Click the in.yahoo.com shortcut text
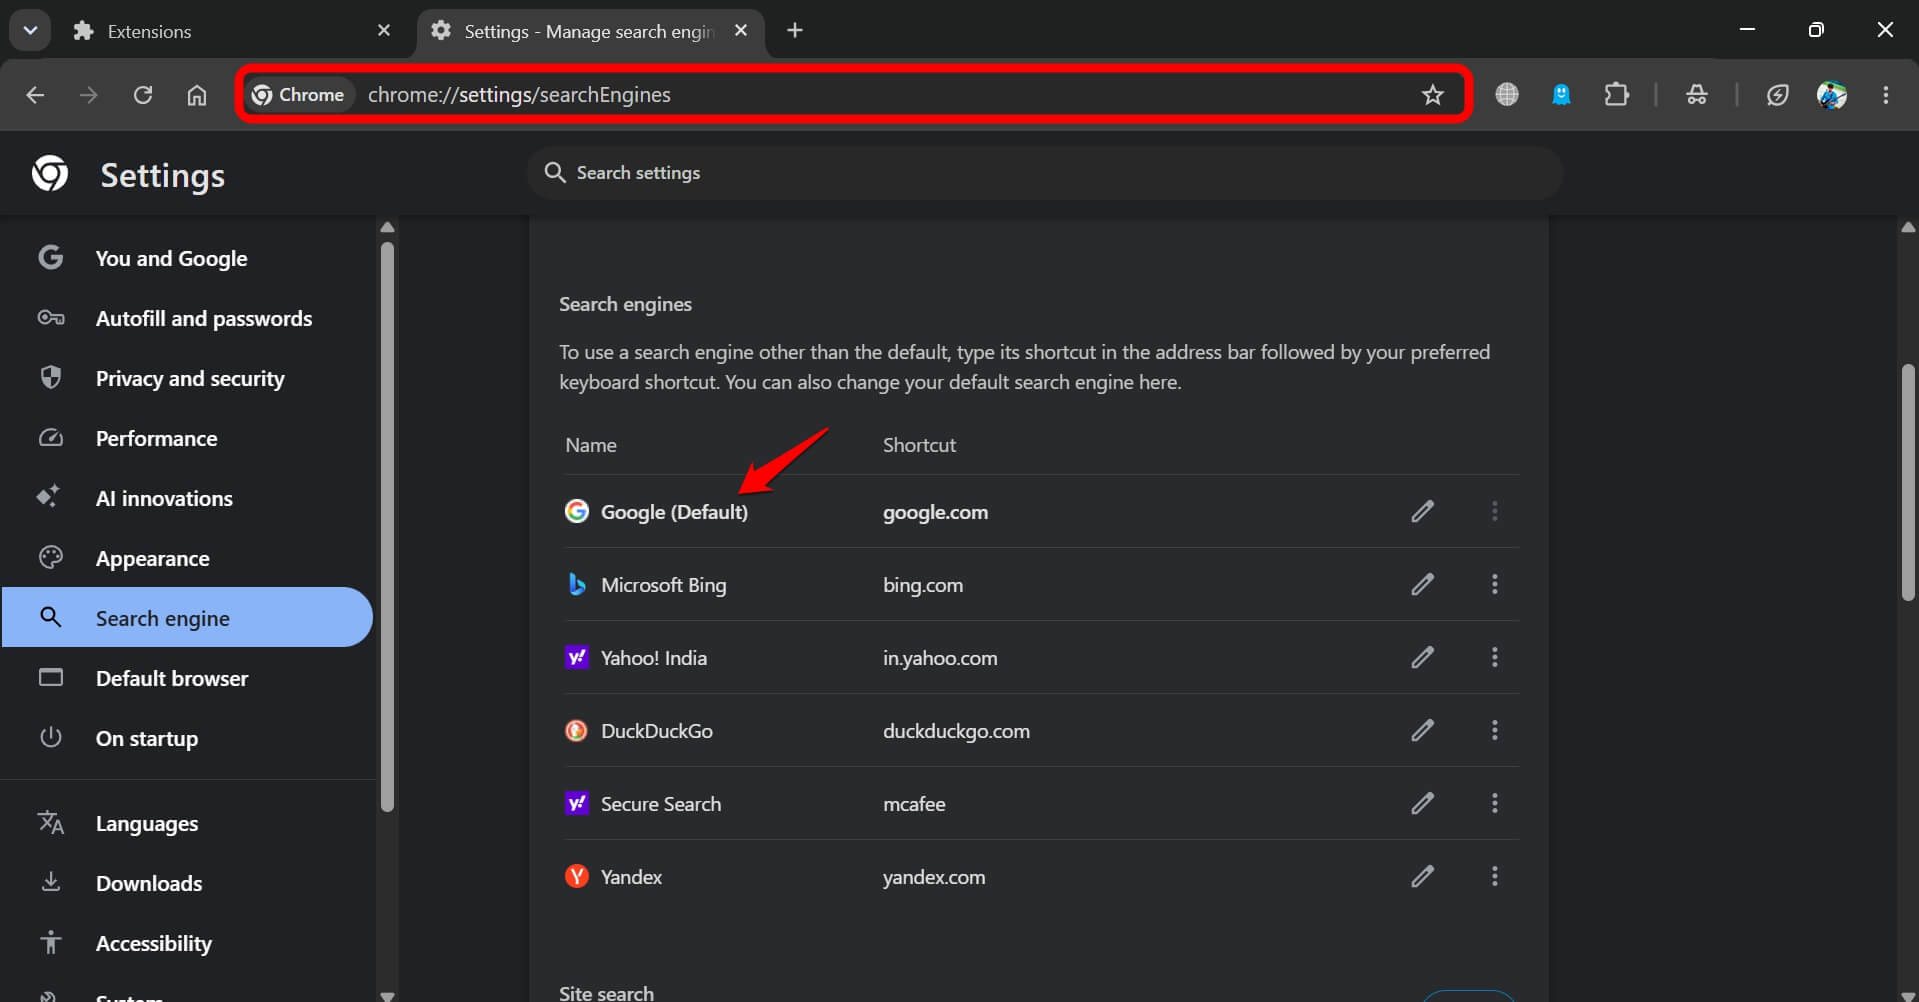This screenshot has height=1002, width=1919. click(x=940, y=658)
